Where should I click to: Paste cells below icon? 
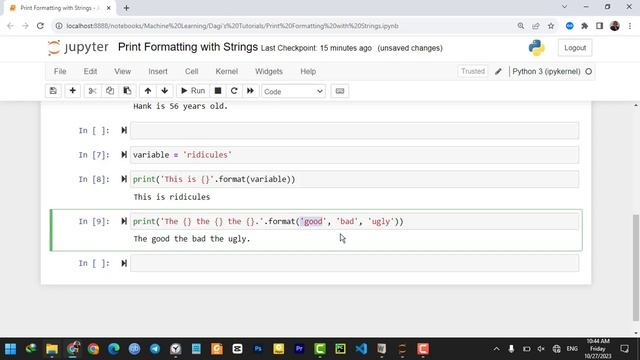[x=127, y=91]
